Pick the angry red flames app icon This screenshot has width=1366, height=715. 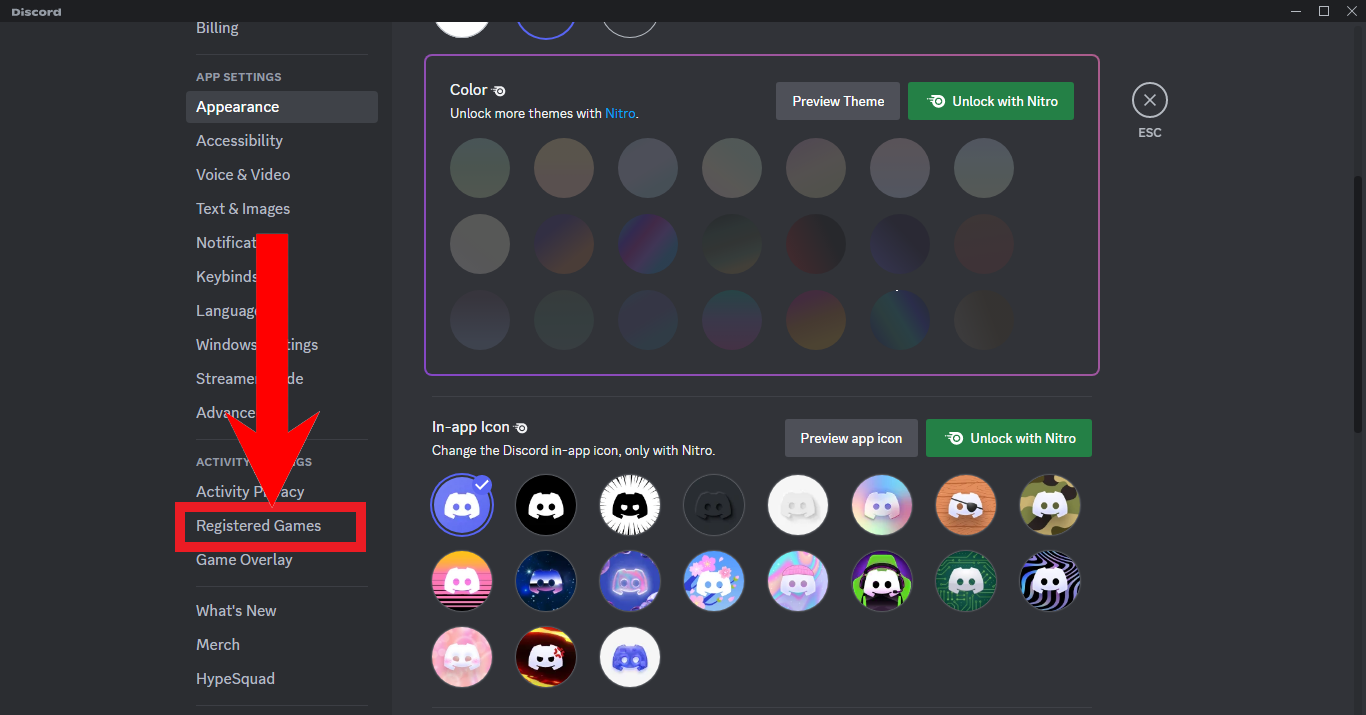(546, 657)
